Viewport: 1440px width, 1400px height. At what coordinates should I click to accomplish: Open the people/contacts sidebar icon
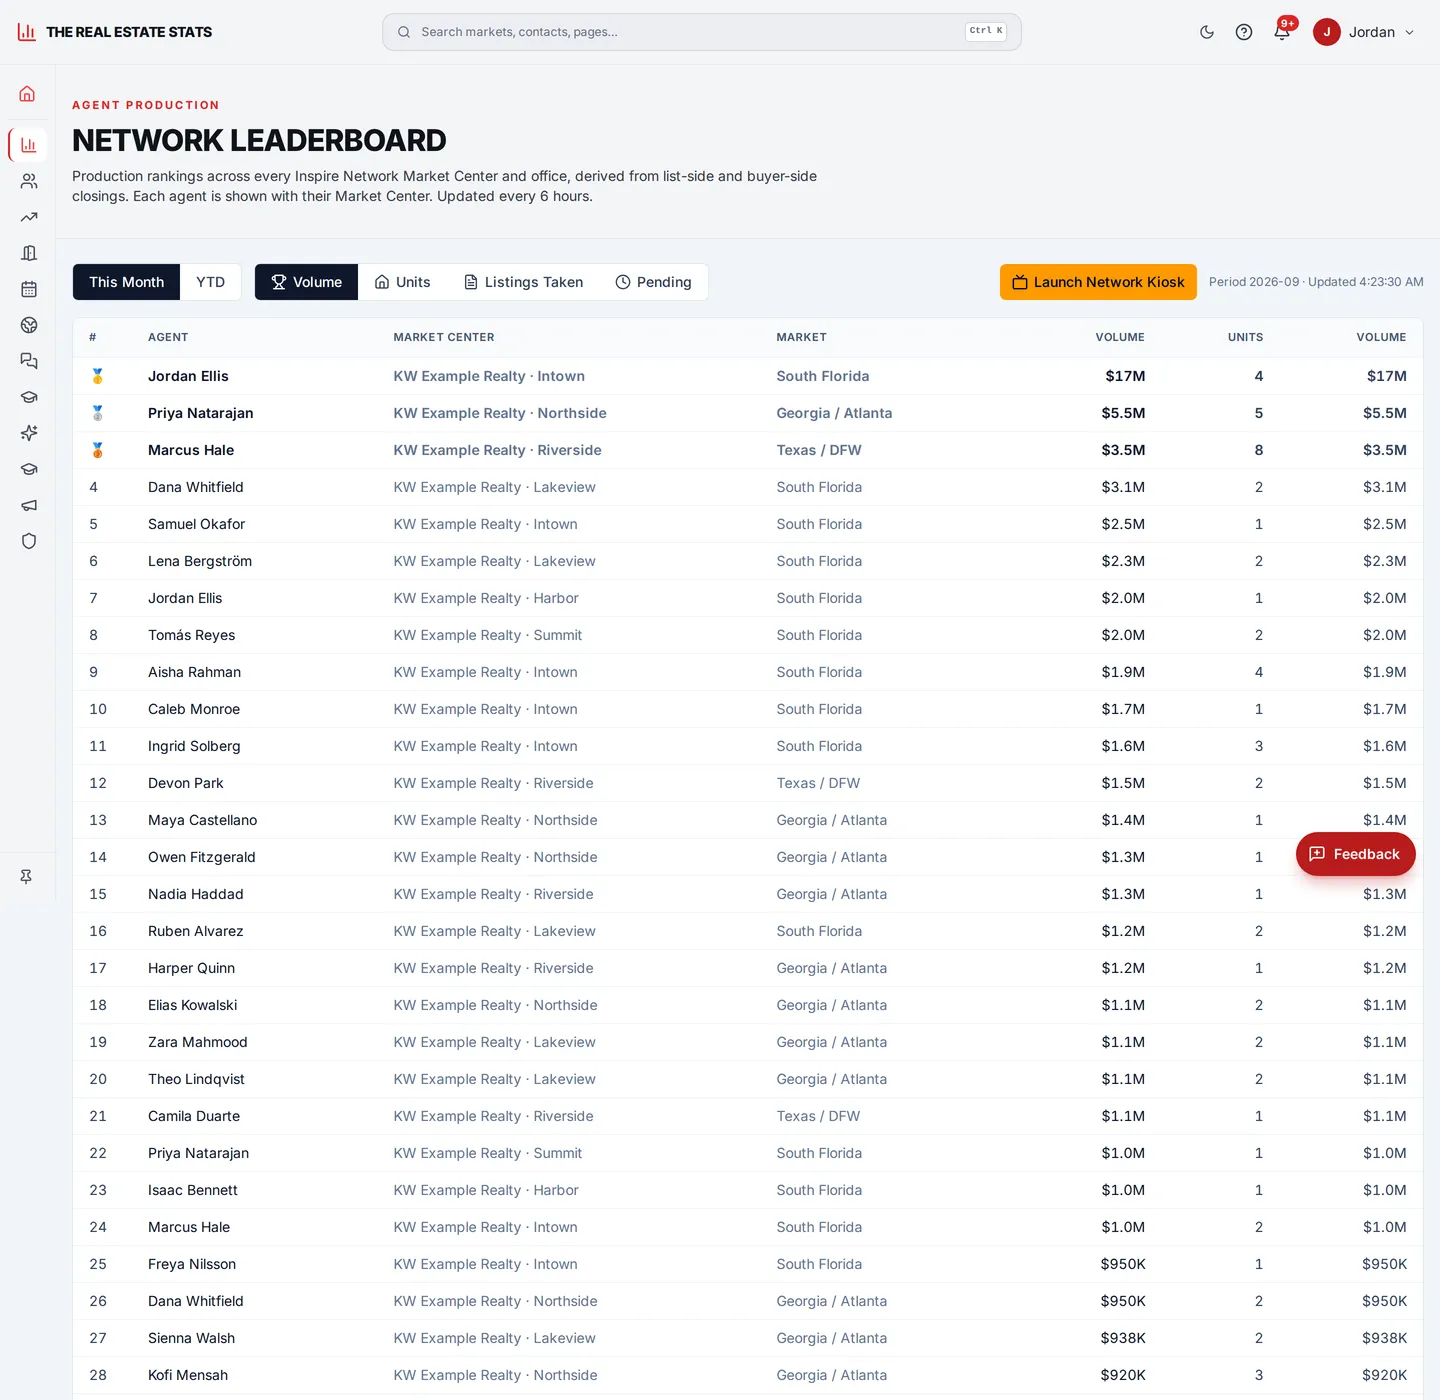pyautogui.click(x=28, y=181)
